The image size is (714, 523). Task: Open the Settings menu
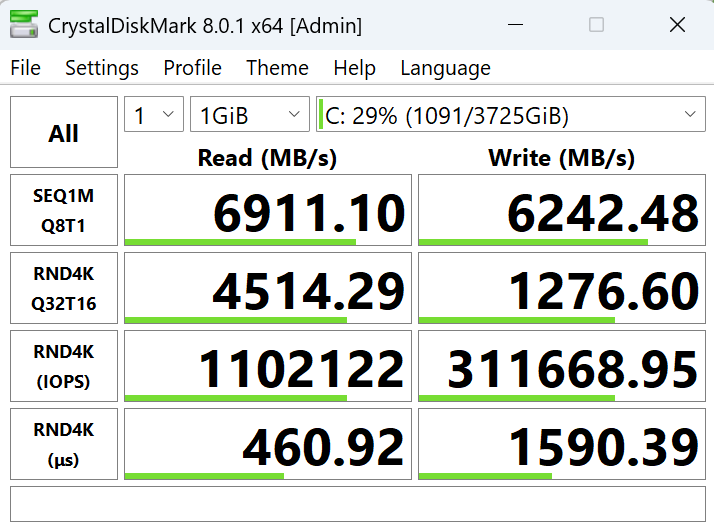(102, 68)
